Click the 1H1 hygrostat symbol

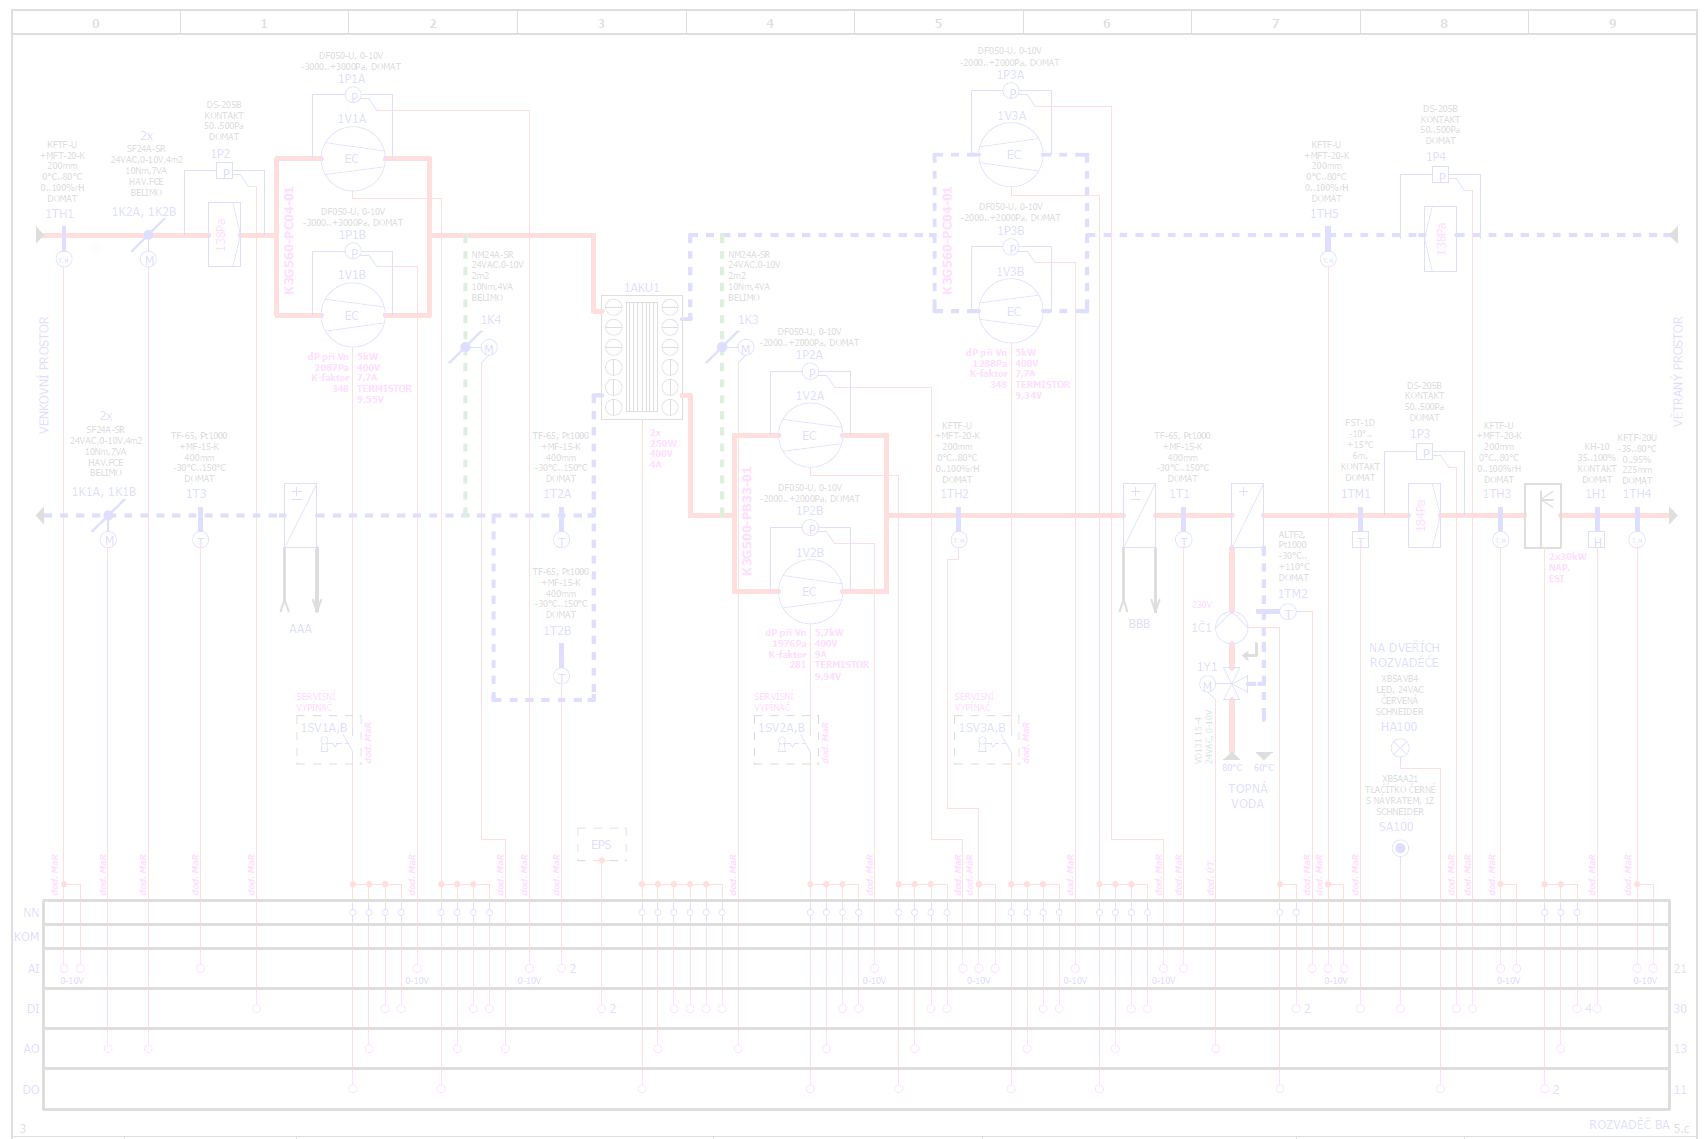(x=1596, y=540)
